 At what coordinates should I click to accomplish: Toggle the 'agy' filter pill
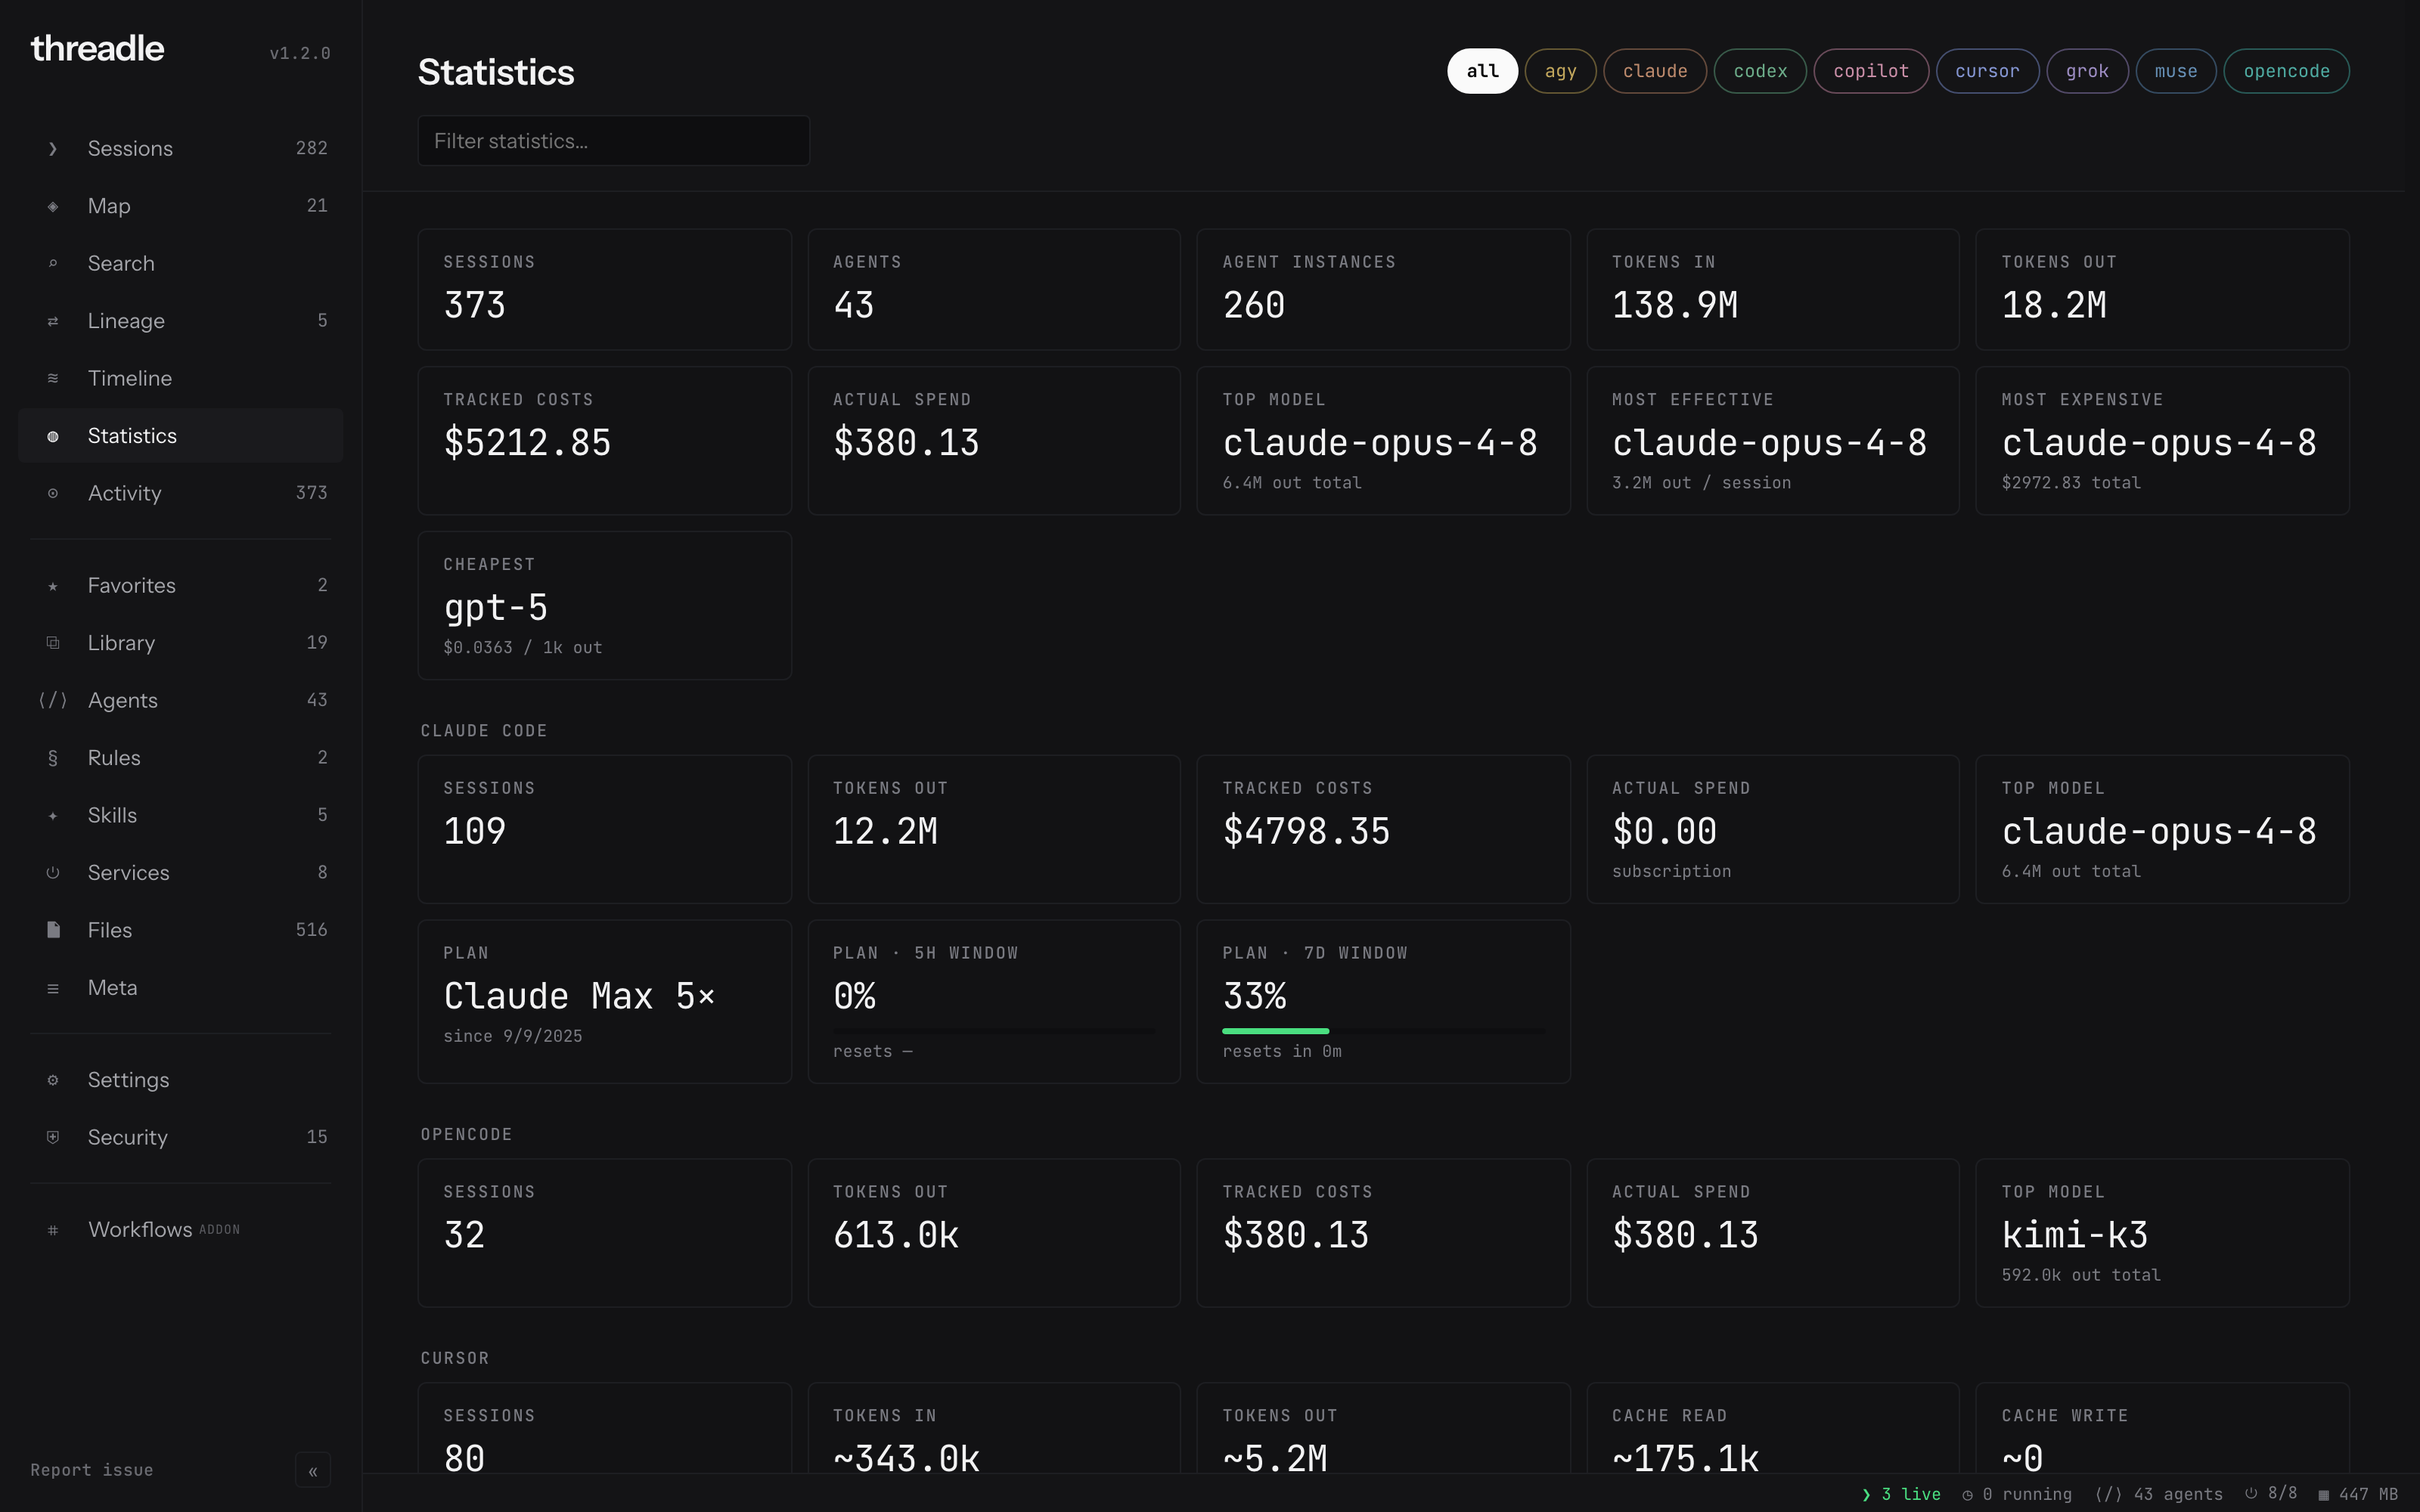click(1560, 71)
